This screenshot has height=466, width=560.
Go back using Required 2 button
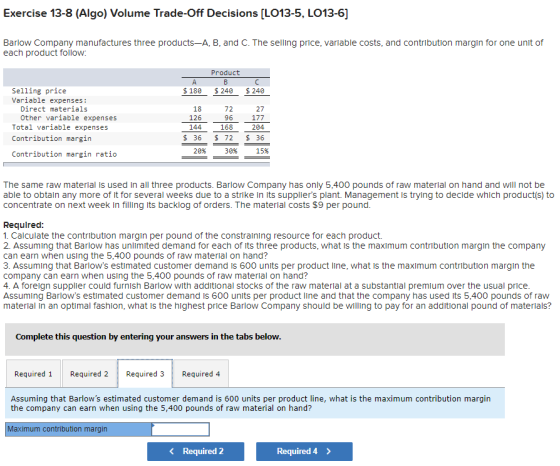click(196, 451)
